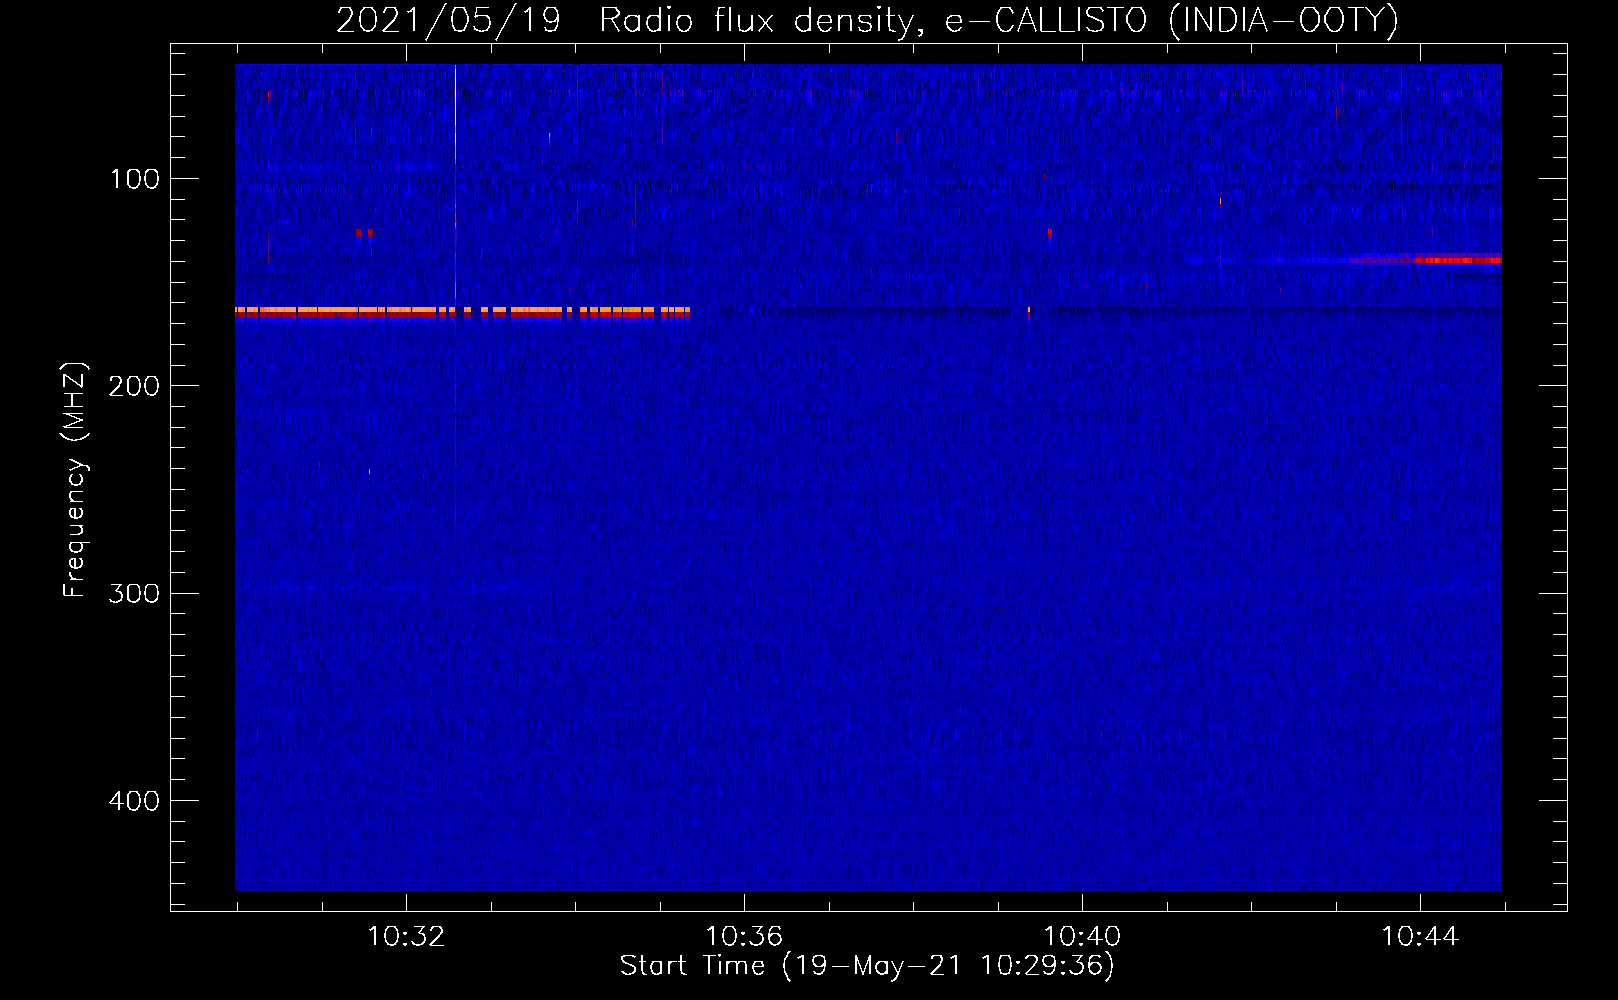
Task: Click the 400 frequency tick label
Action: (x=135, y=801)
